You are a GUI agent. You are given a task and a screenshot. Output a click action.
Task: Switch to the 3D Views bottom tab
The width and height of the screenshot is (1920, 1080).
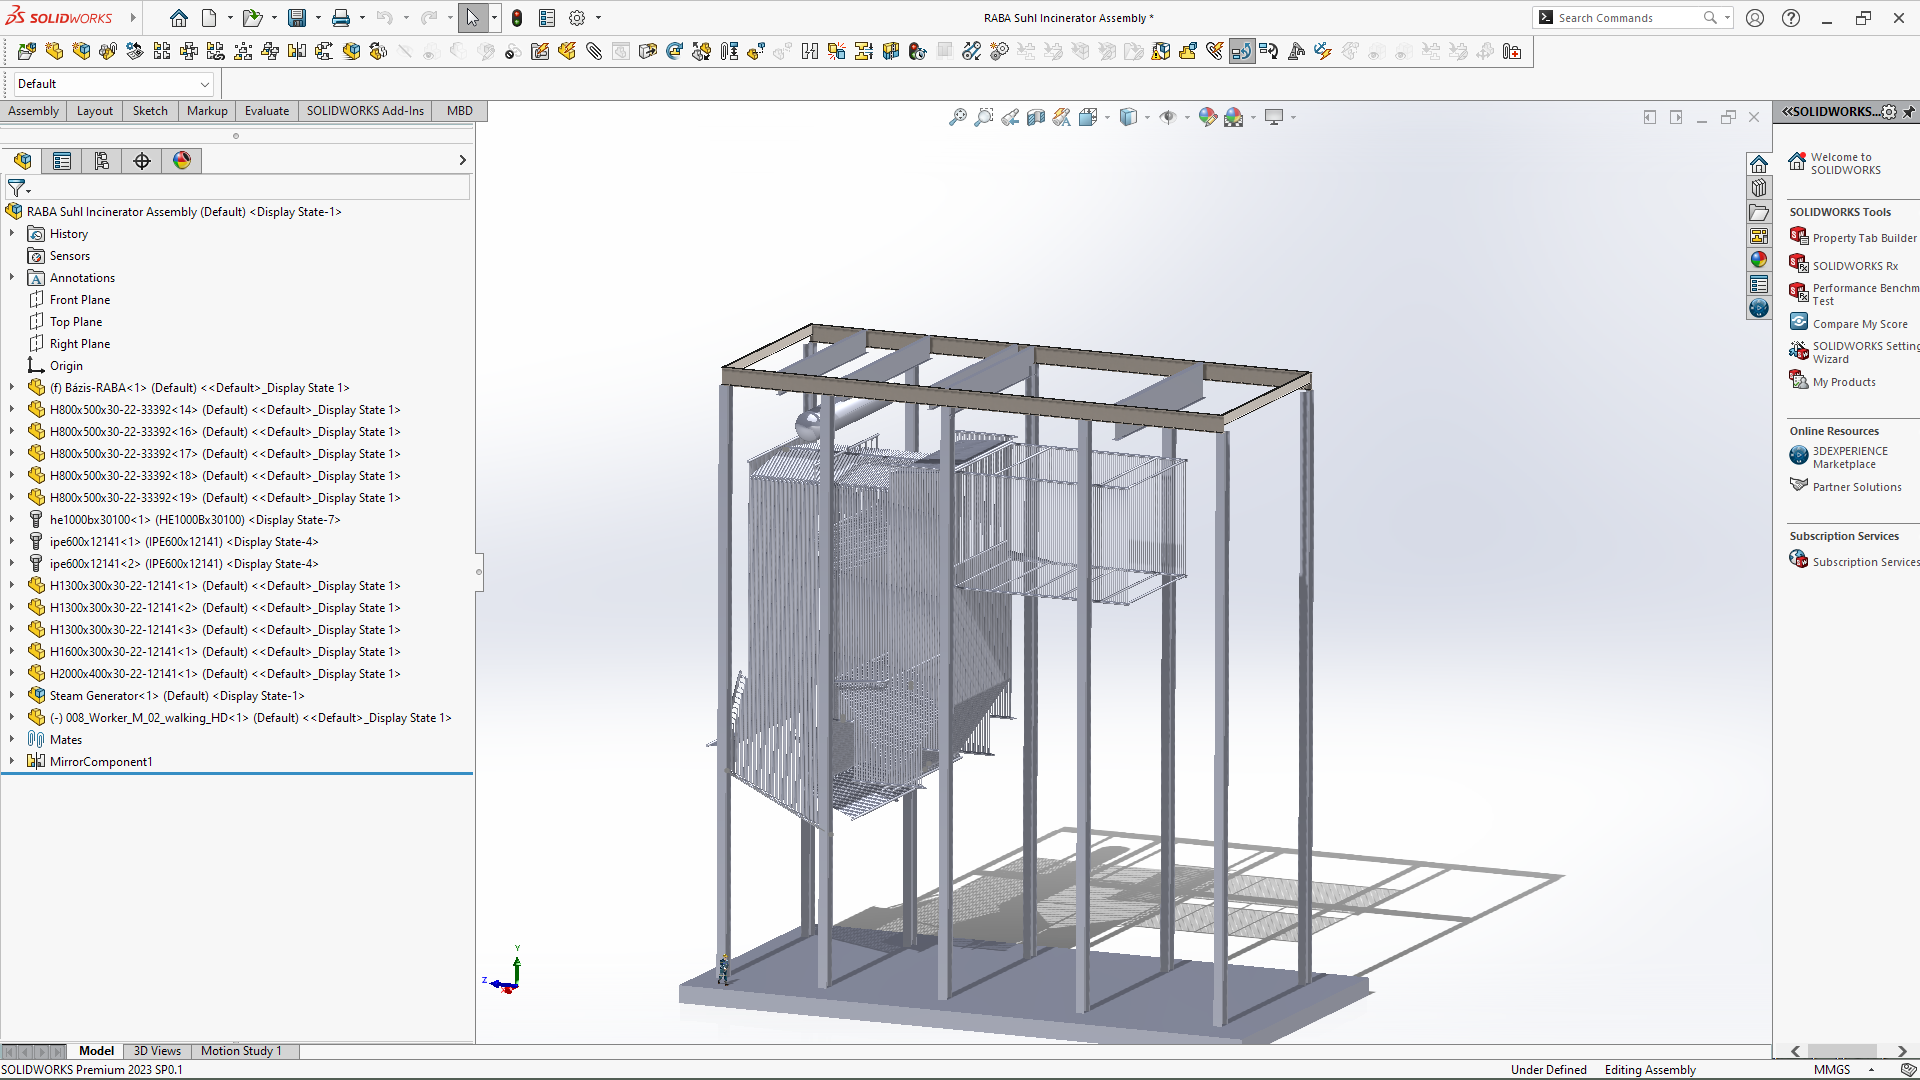coord(157,1051)
